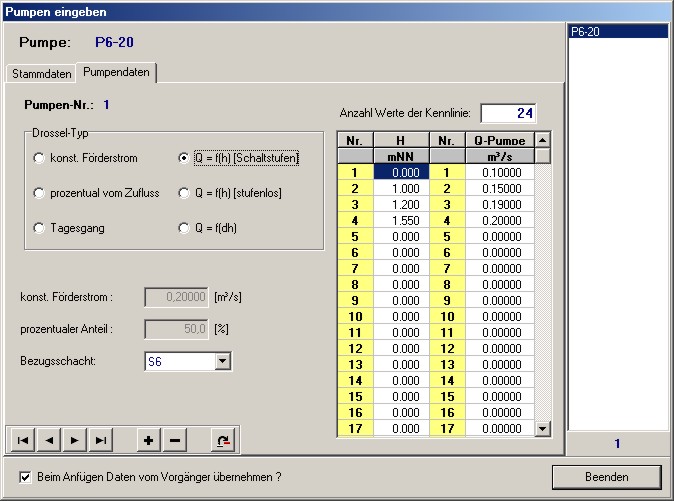Delete pump with minus button
Screen dimensions: 674x501
175,440
